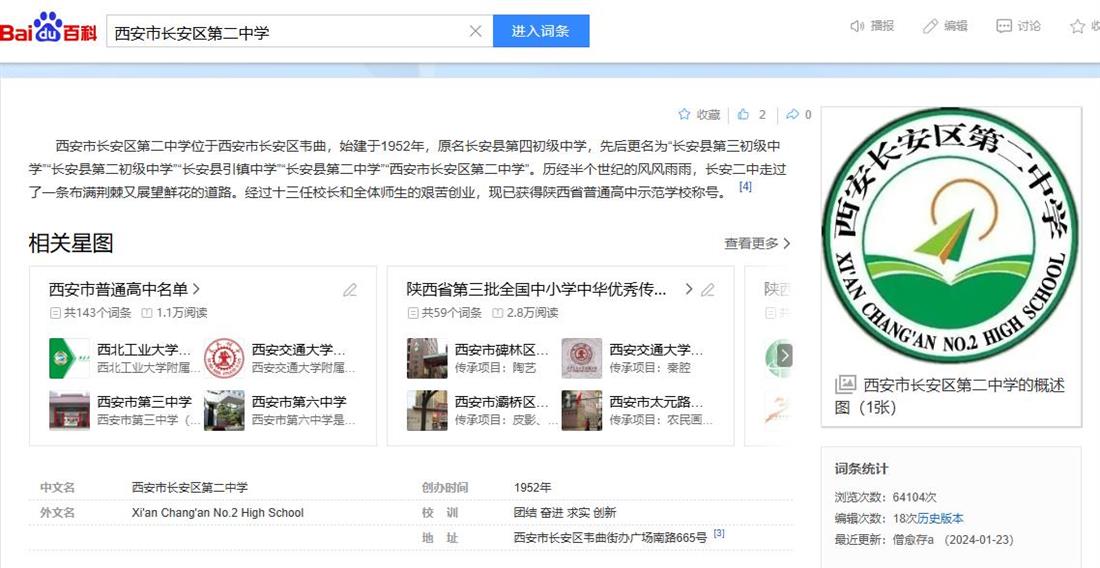
Task: Click thumbnail beside 秦腔 entry
Action: click(582, 358)
